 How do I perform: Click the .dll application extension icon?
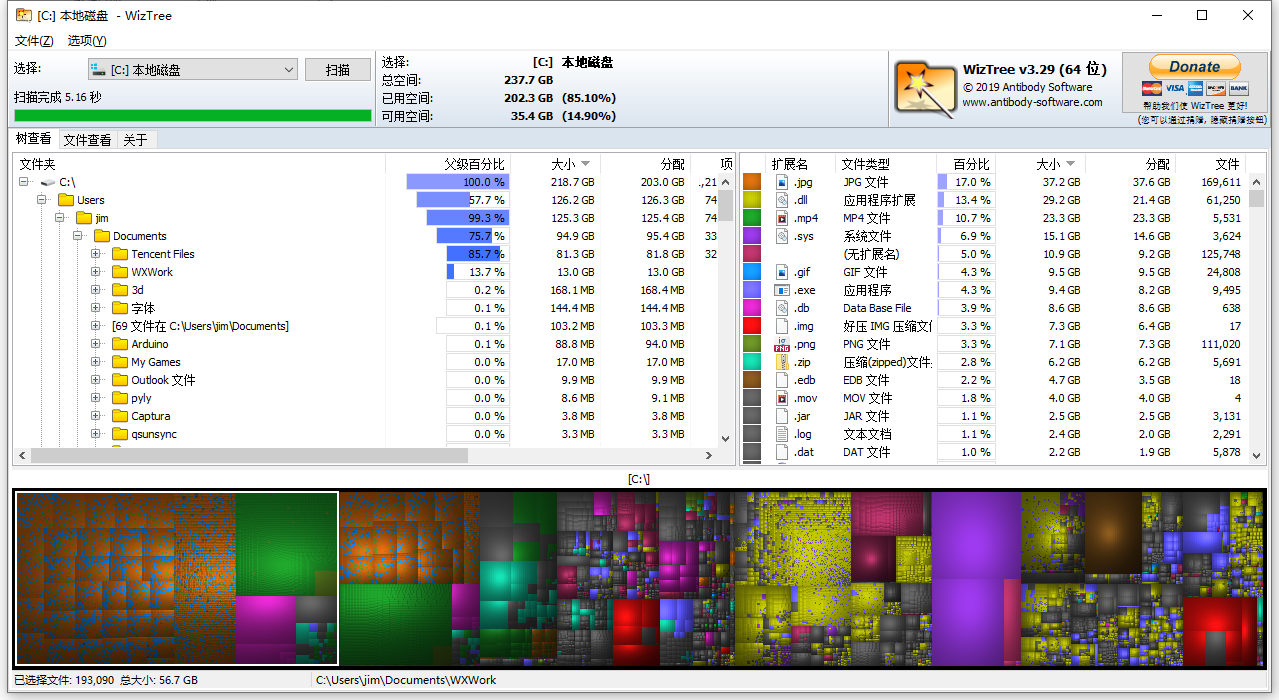(781, 199)
